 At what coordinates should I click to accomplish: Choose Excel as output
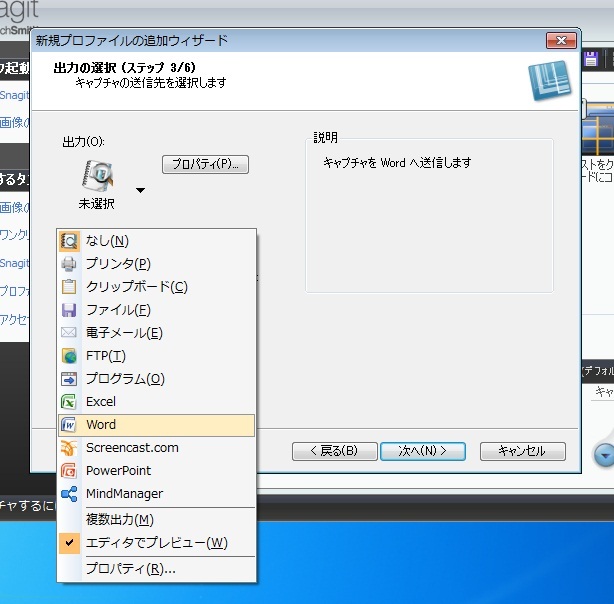coord(157,402)
